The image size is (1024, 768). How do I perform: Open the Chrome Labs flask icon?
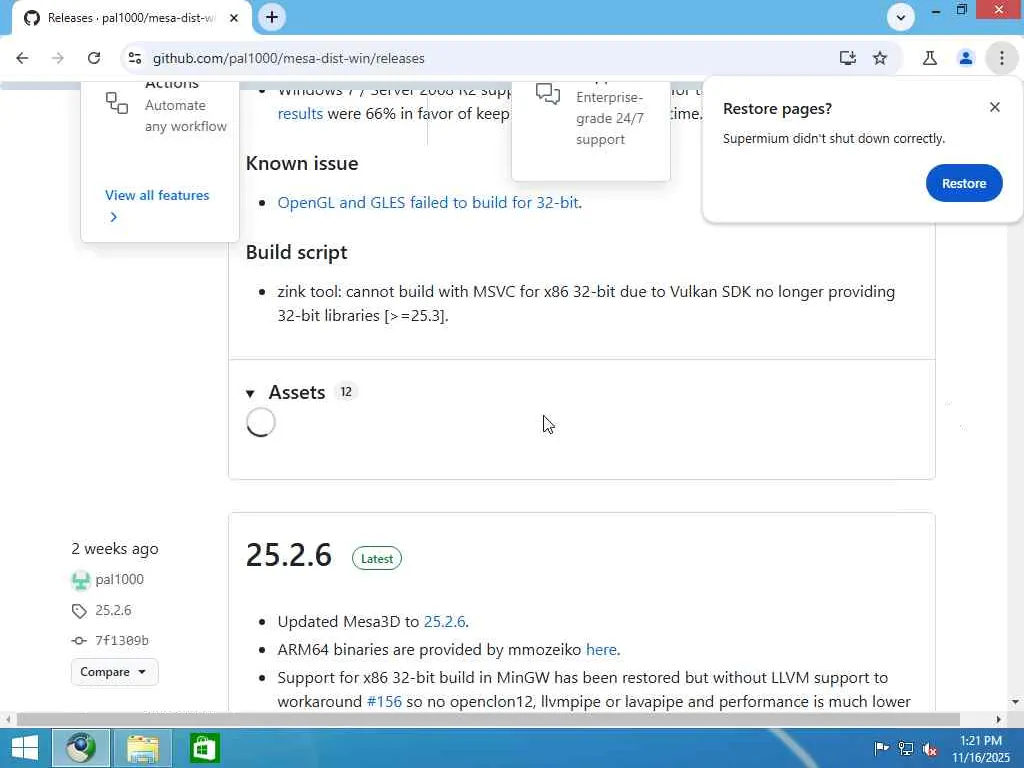point(929,58)
